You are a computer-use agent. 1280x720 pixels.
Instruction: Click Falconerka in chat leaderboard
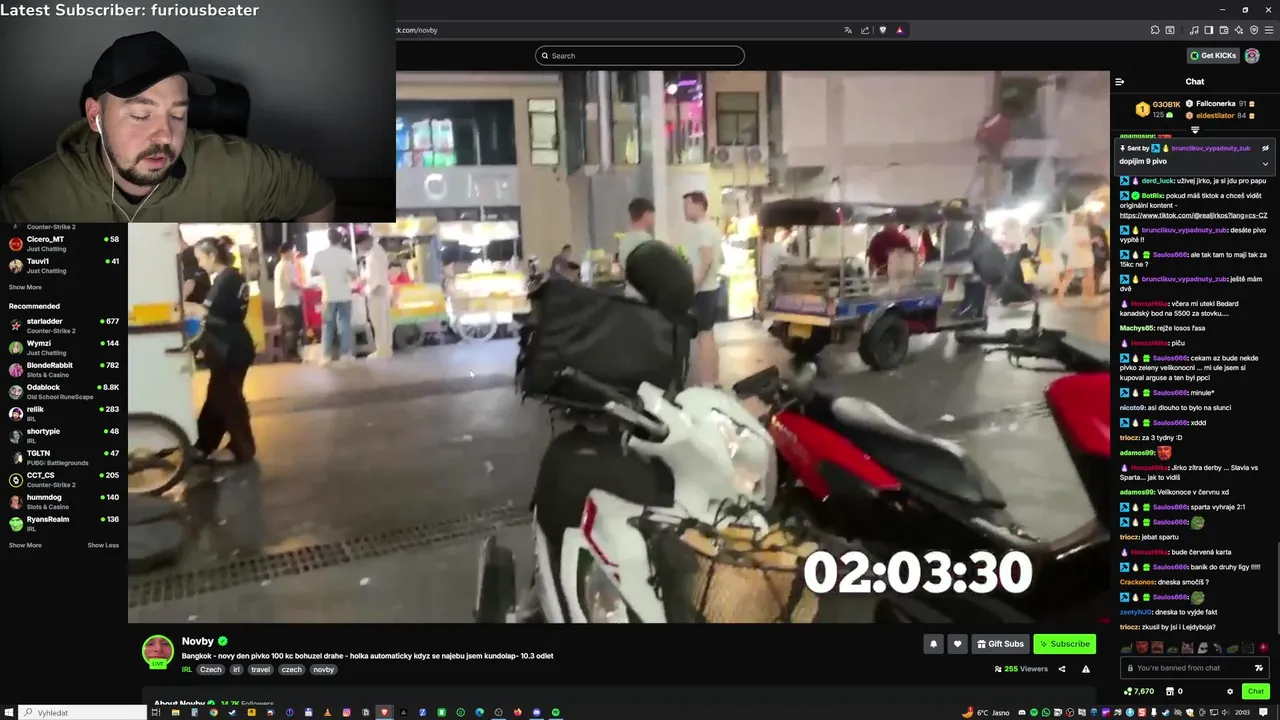(1220, 104)
